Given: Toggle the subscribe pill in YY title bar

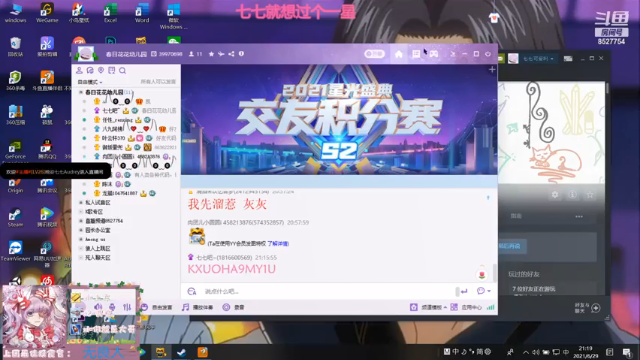Looking at the screenshot, I should click(x=374, y=54).
